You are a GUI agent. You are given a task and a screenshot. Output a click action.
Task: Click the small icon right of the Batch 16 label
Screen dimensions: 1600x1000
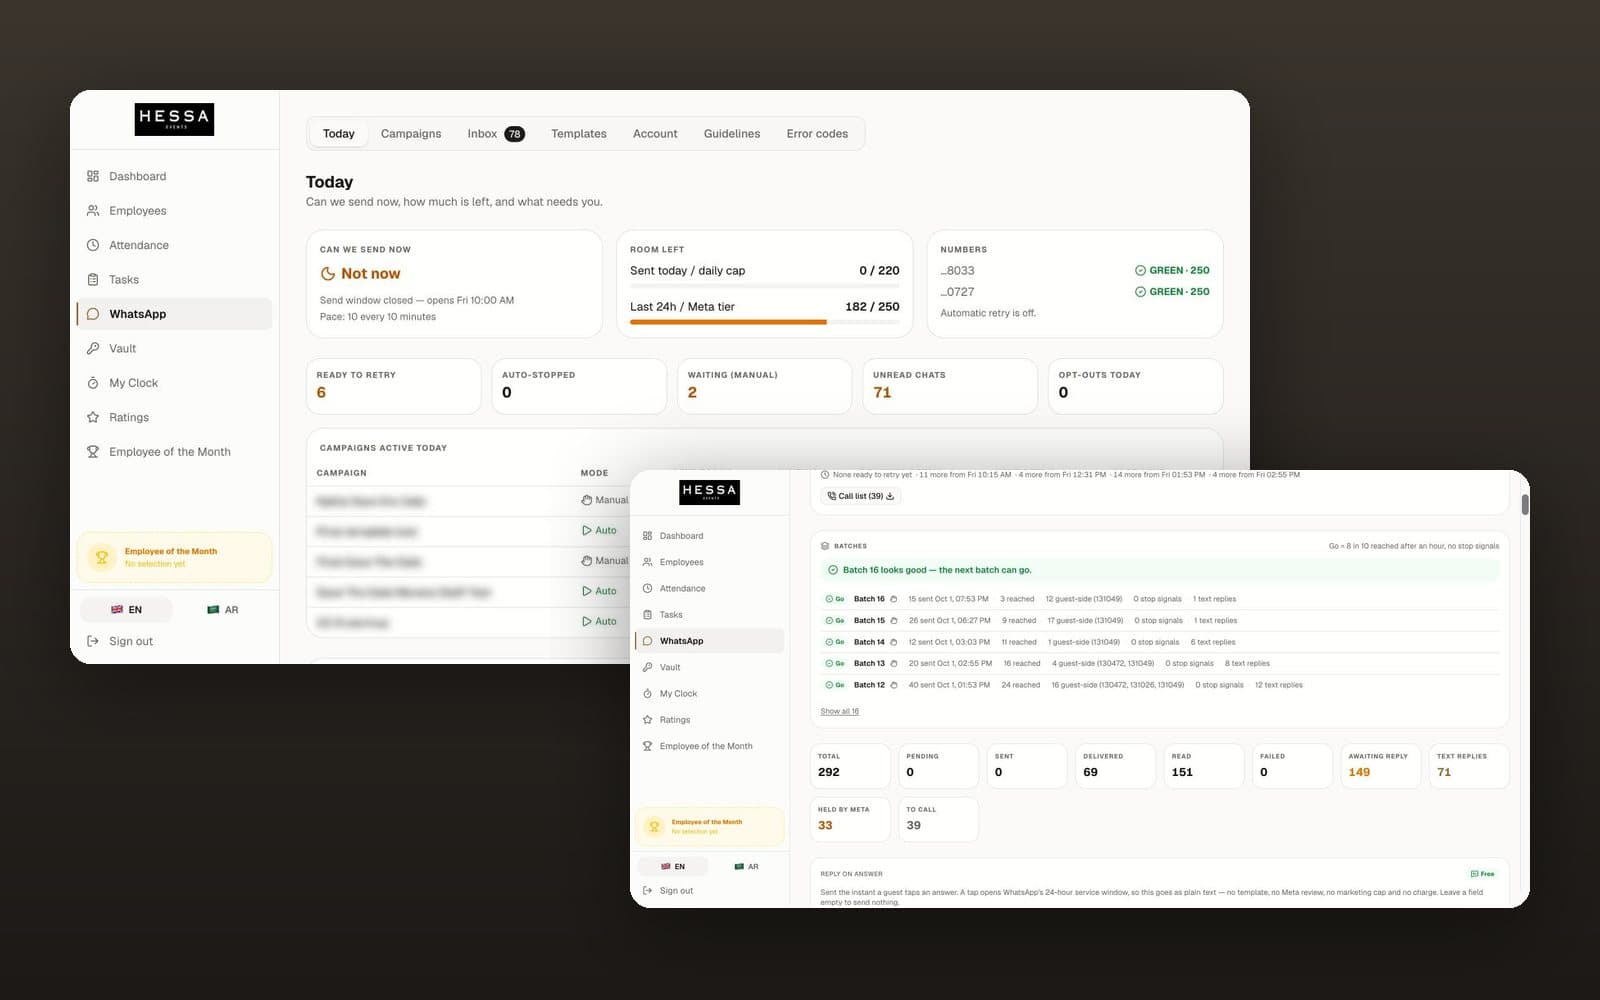point(894,599)
